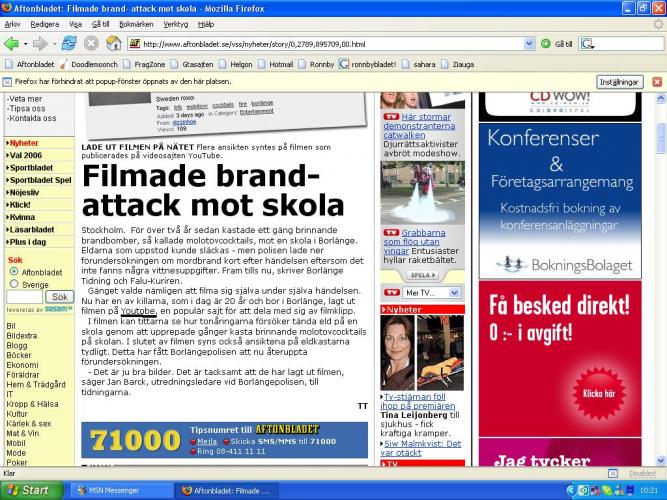Expand the Nyheter sidebar section
Image resolution: width=667 pixels, height=500 pixels.
click(24, 143)
